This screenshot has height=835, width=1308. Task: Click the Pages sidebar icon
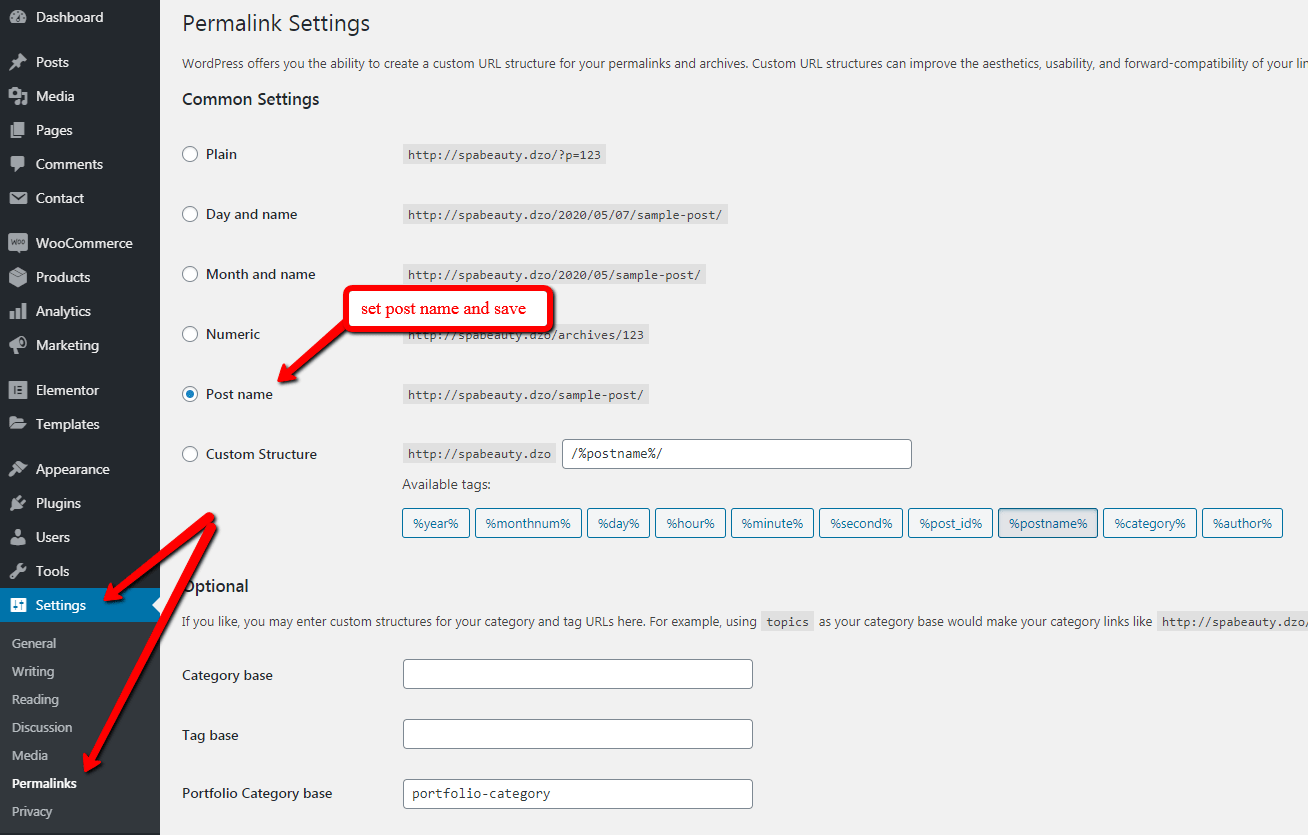pos(16,130)
